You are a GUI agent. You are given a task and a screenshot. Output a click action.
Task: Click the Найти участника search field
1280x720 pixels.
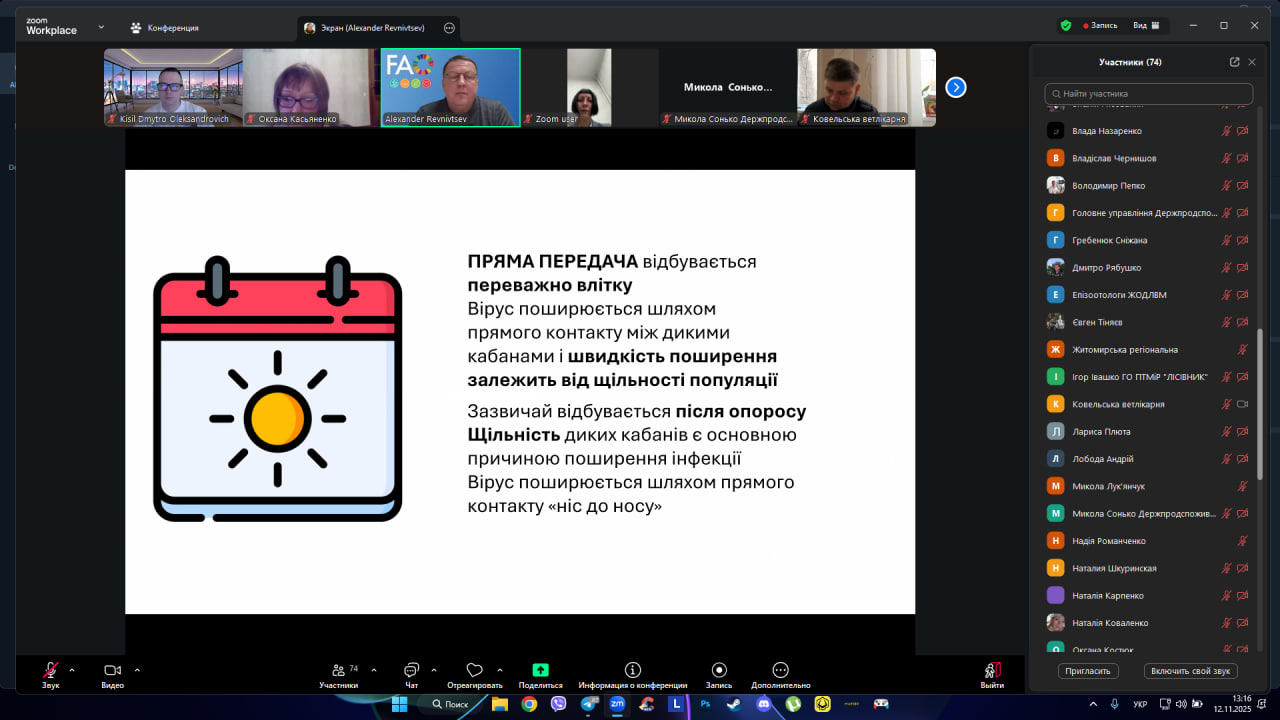tap(1148, 94)
